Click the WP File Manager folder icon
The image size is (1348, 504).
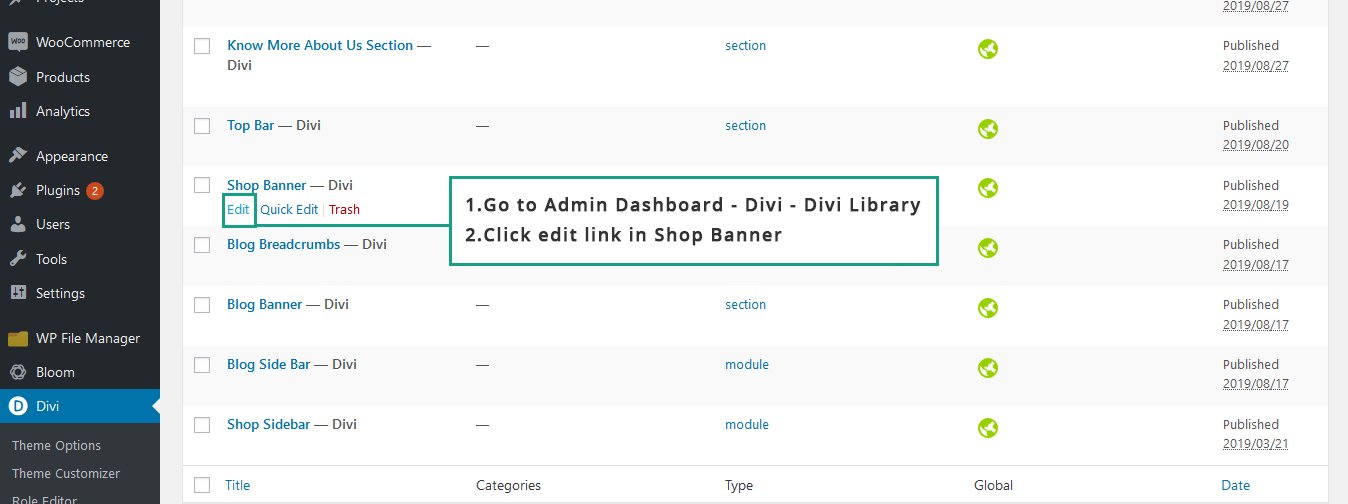[x=17, y=338]
